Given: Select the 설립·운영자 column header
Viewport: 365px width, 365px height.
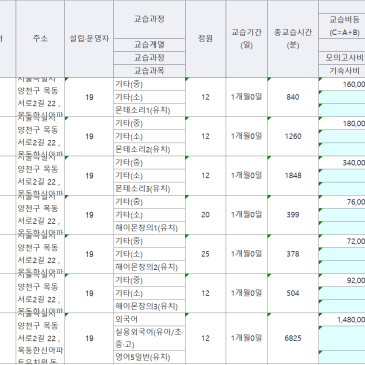Looking at the screenshot, I should (x=89, y=39).
